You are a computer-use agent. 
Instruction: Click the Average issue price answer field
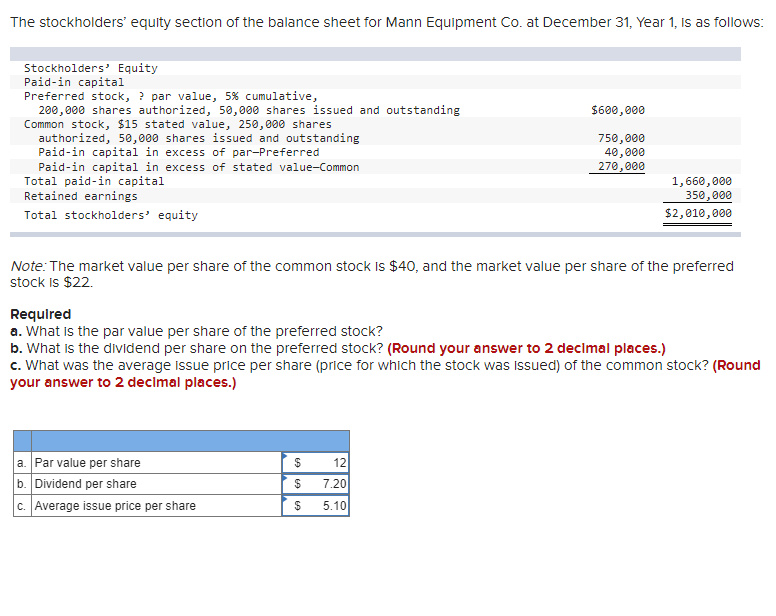coord(315,506)
